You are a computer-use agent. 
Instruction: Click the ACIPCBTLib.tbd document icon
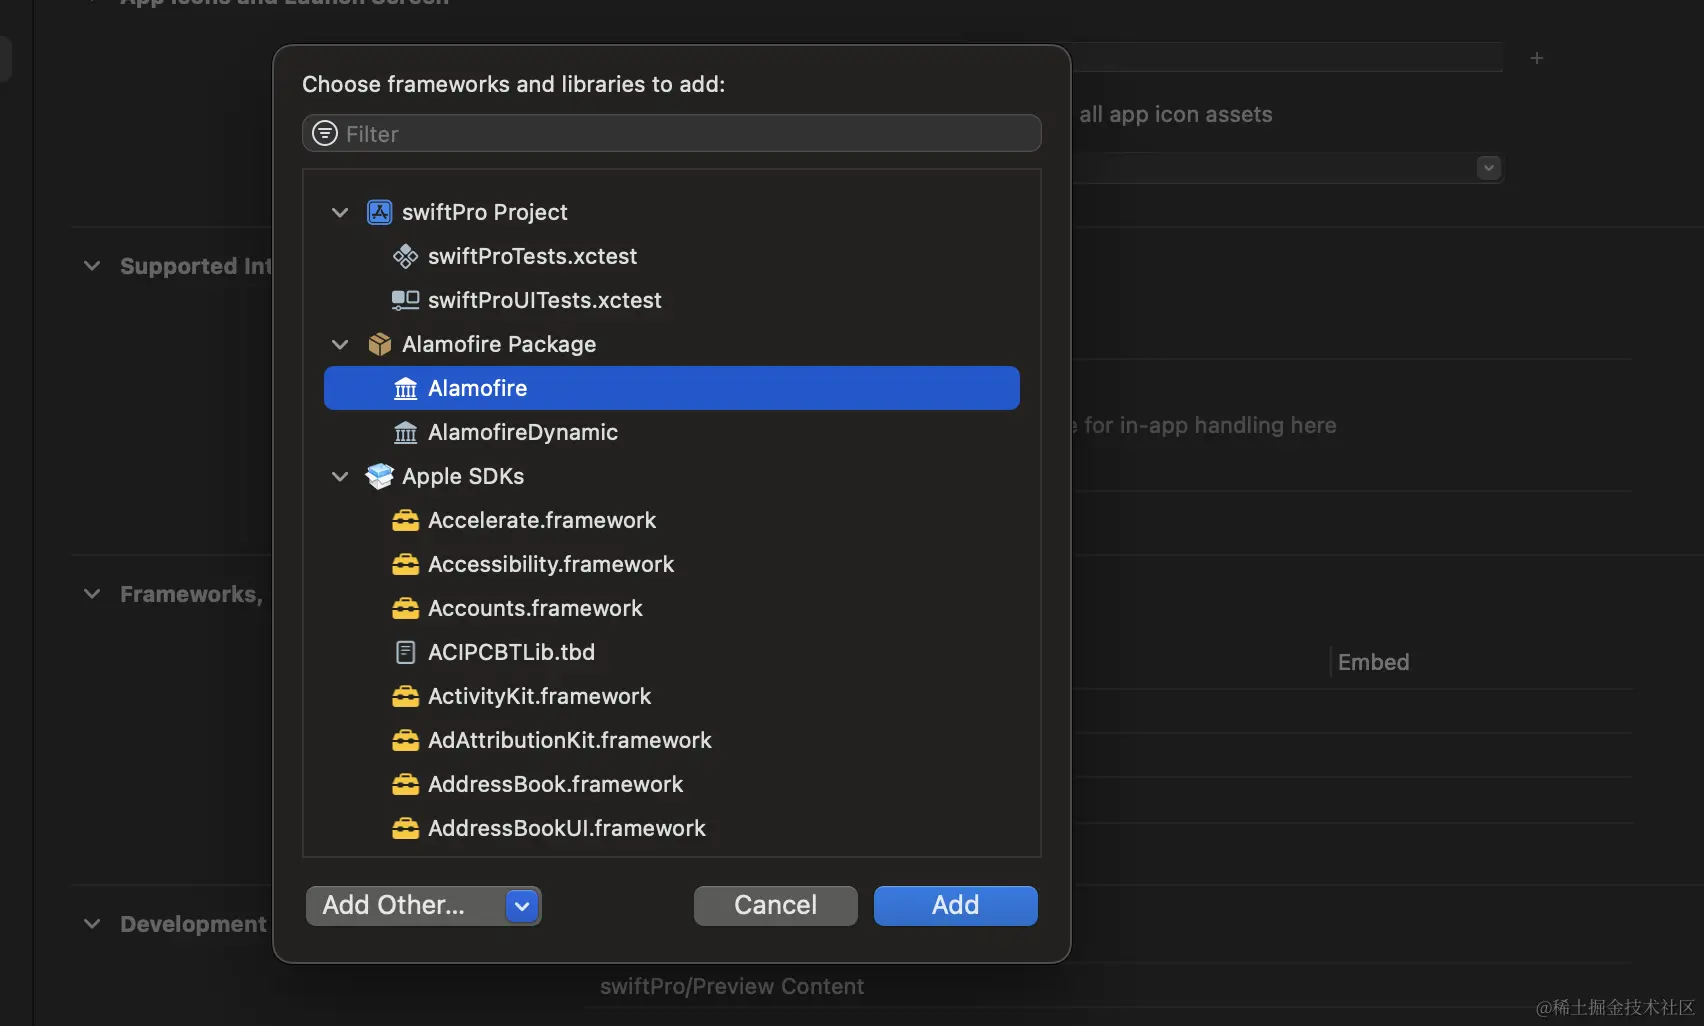click(405, 652)
